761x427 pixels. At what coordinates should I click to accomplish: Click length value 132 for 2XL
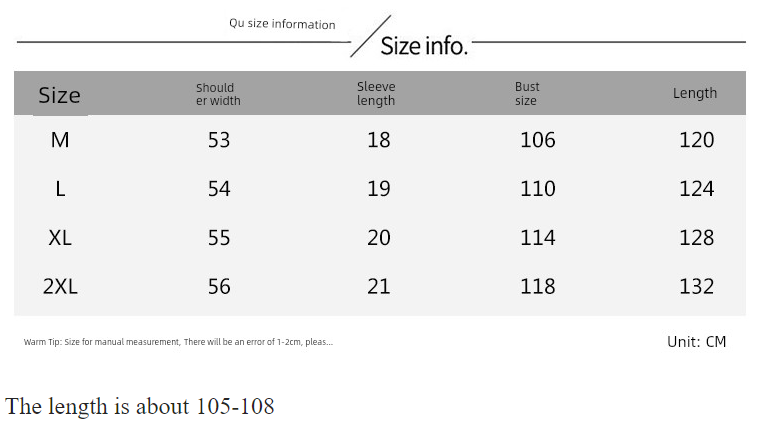tap(697, 287)
